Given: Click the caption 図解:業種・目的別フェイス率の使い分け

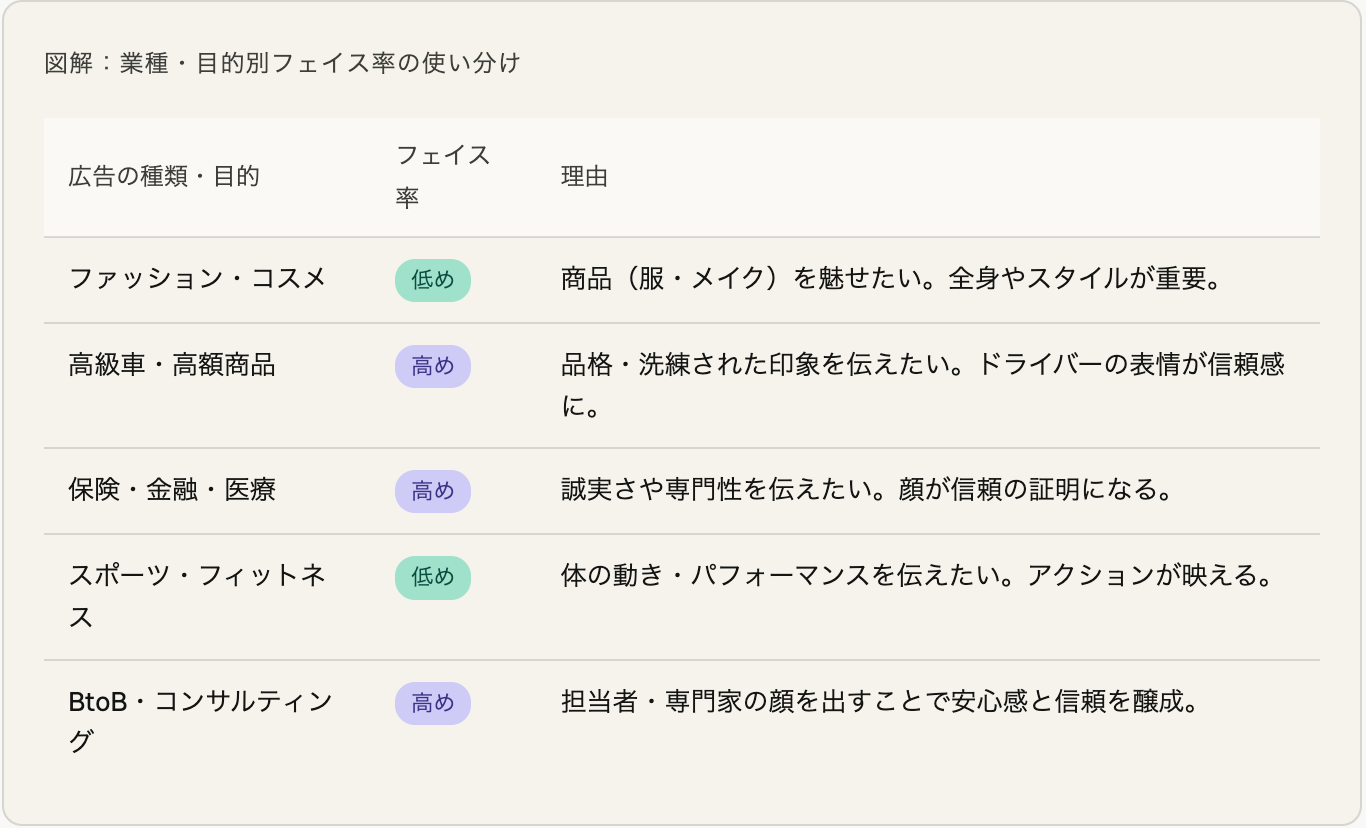Looking at the screenshot, I should pos(283,63).
